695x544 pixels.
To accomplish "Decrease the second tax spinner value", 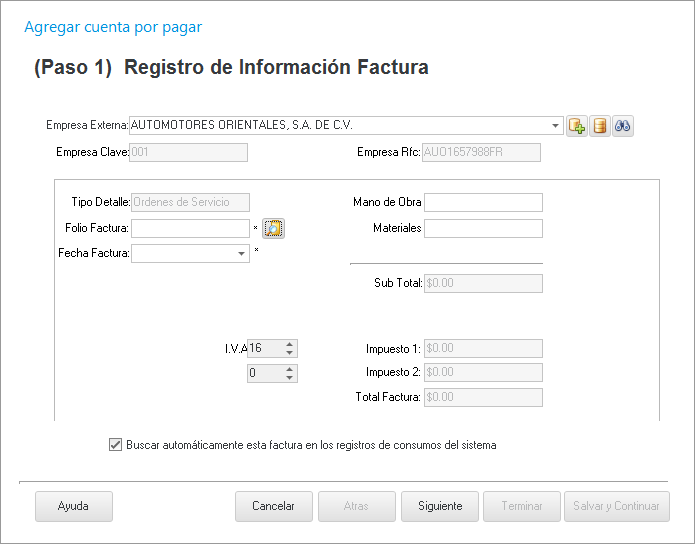I will pos(290,378).
